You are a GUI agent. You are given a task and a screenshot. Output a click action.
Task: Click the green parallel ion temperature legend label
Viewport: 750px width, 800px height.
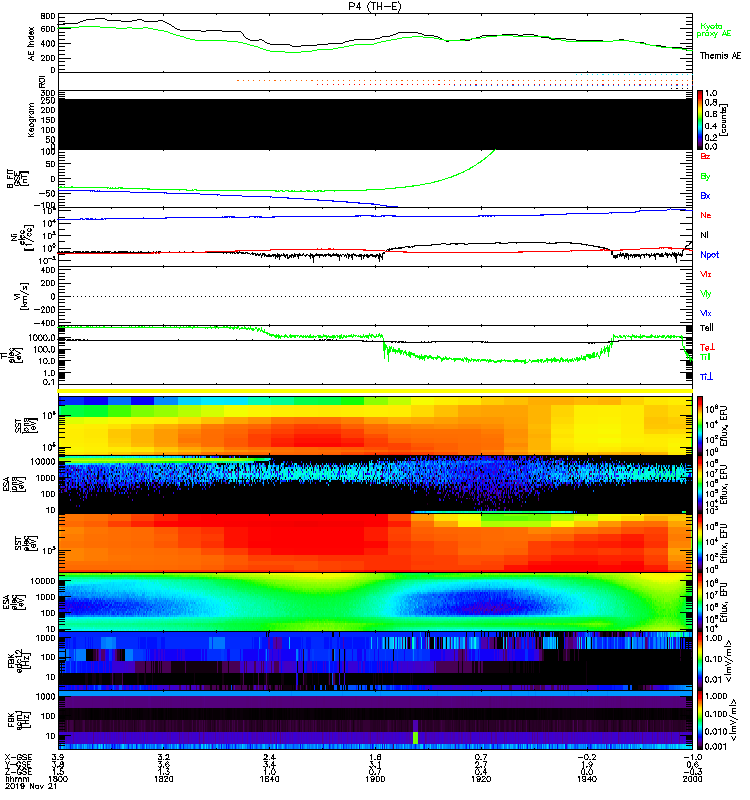pos(705,357)
